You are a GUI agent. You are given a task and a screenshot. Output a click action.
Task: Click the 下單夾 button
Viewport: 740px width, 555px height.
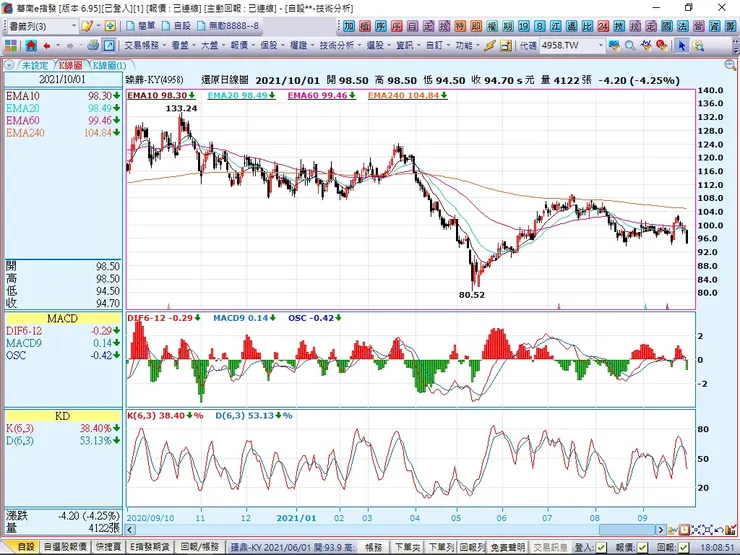[408, 547]
